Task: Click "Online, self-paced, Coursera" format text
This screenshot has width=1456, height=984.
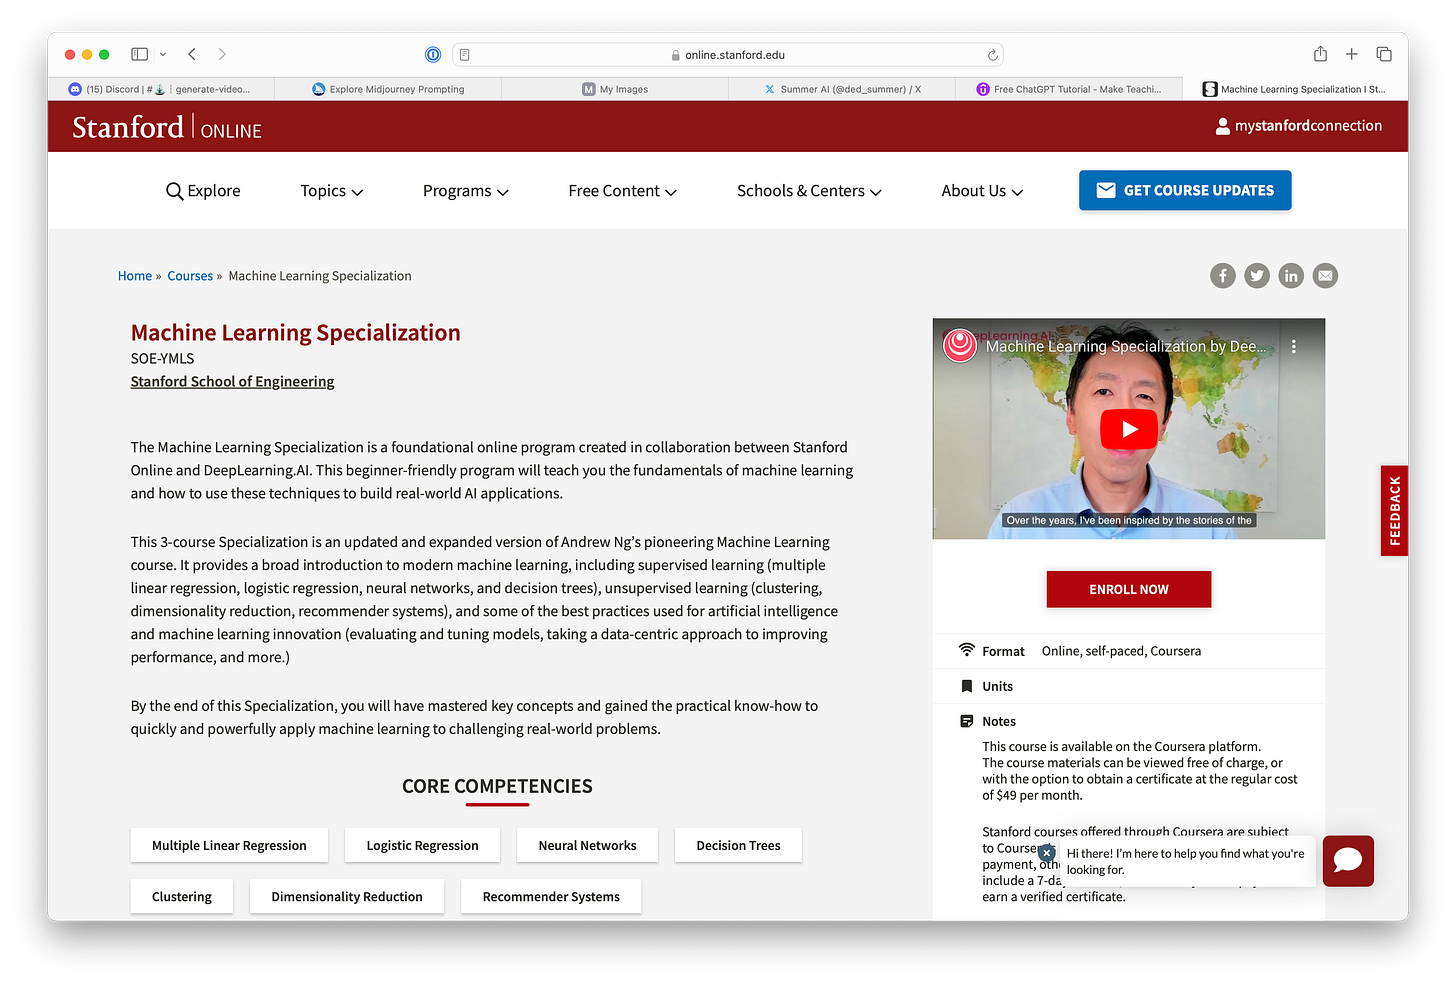Action: click(x=1121, y=651)
